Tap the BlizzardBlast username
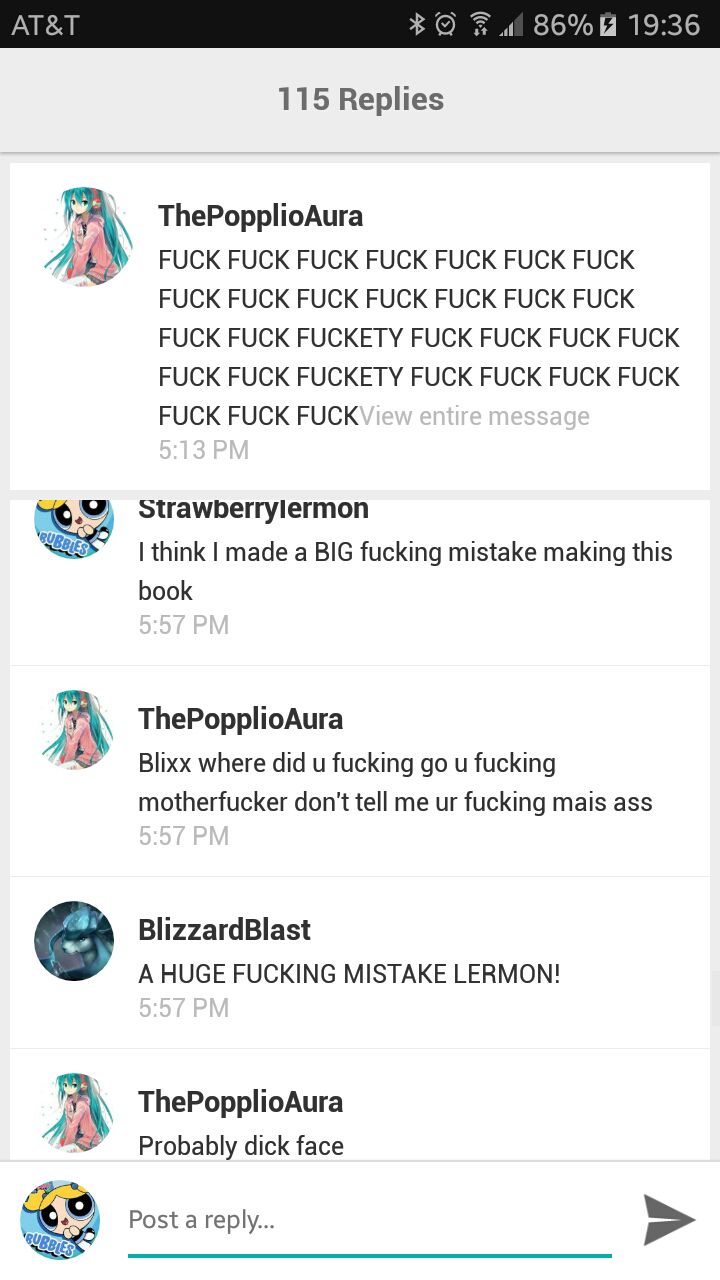 pyautogui.click(x=224, y=930)
